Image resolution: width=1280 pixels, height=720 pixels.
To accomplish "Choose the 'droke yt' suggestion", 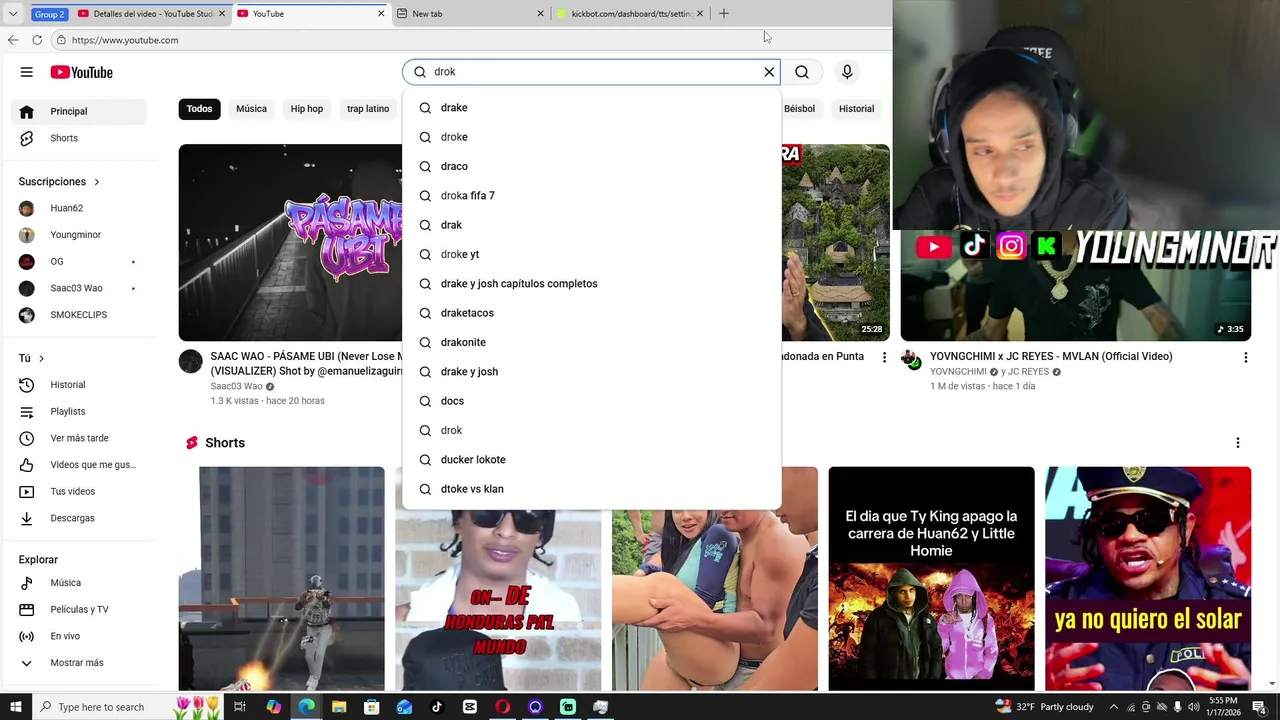I will point(591,254).
